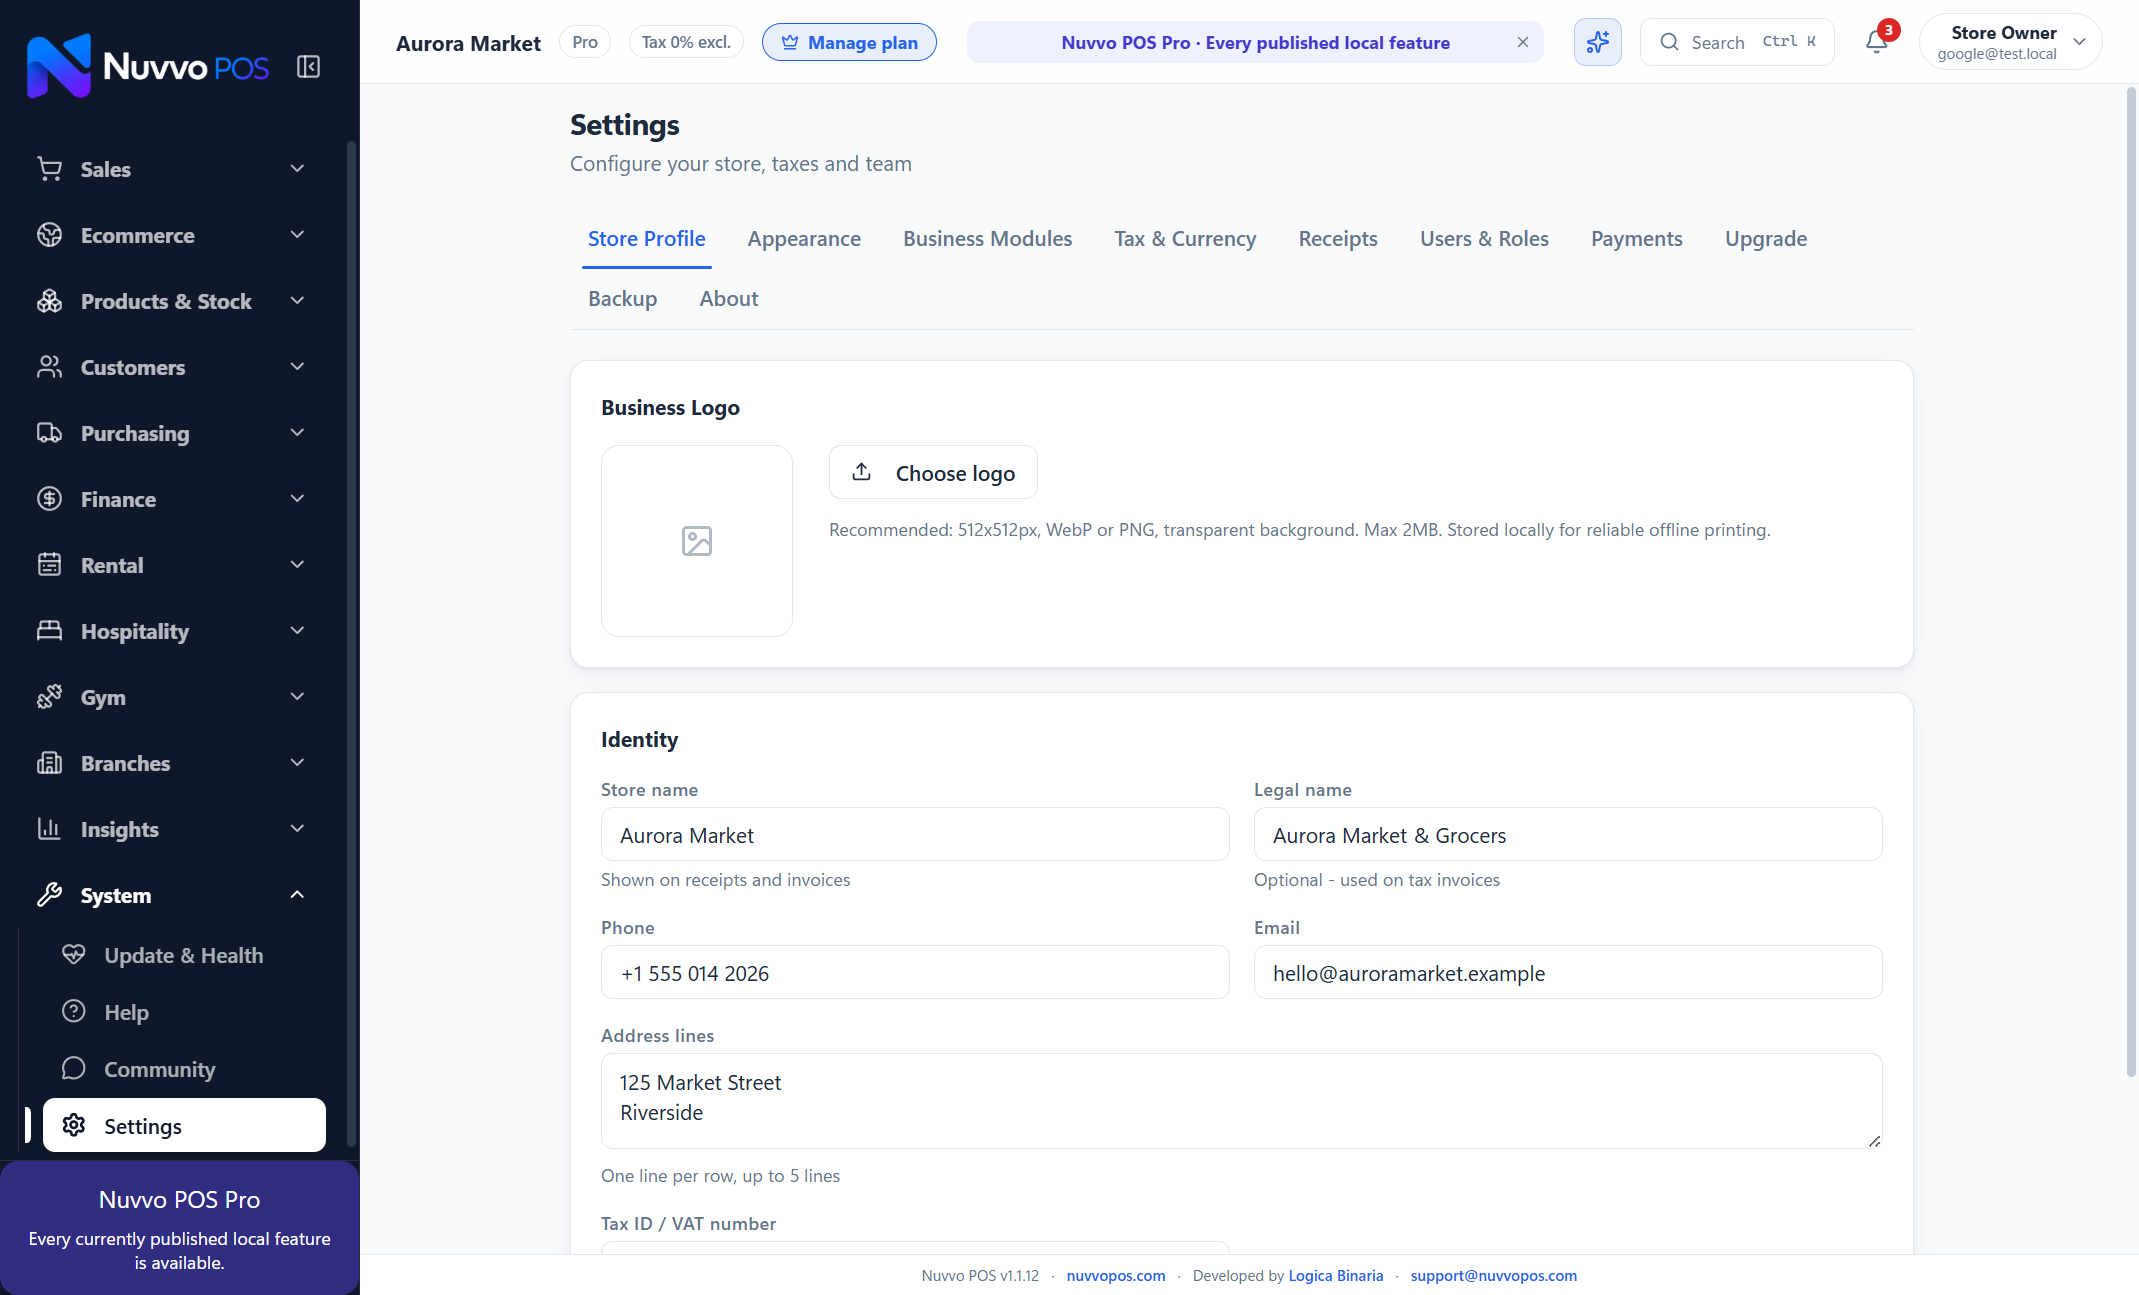
Task: Click the Branches building icon
Action: (49, 763)
